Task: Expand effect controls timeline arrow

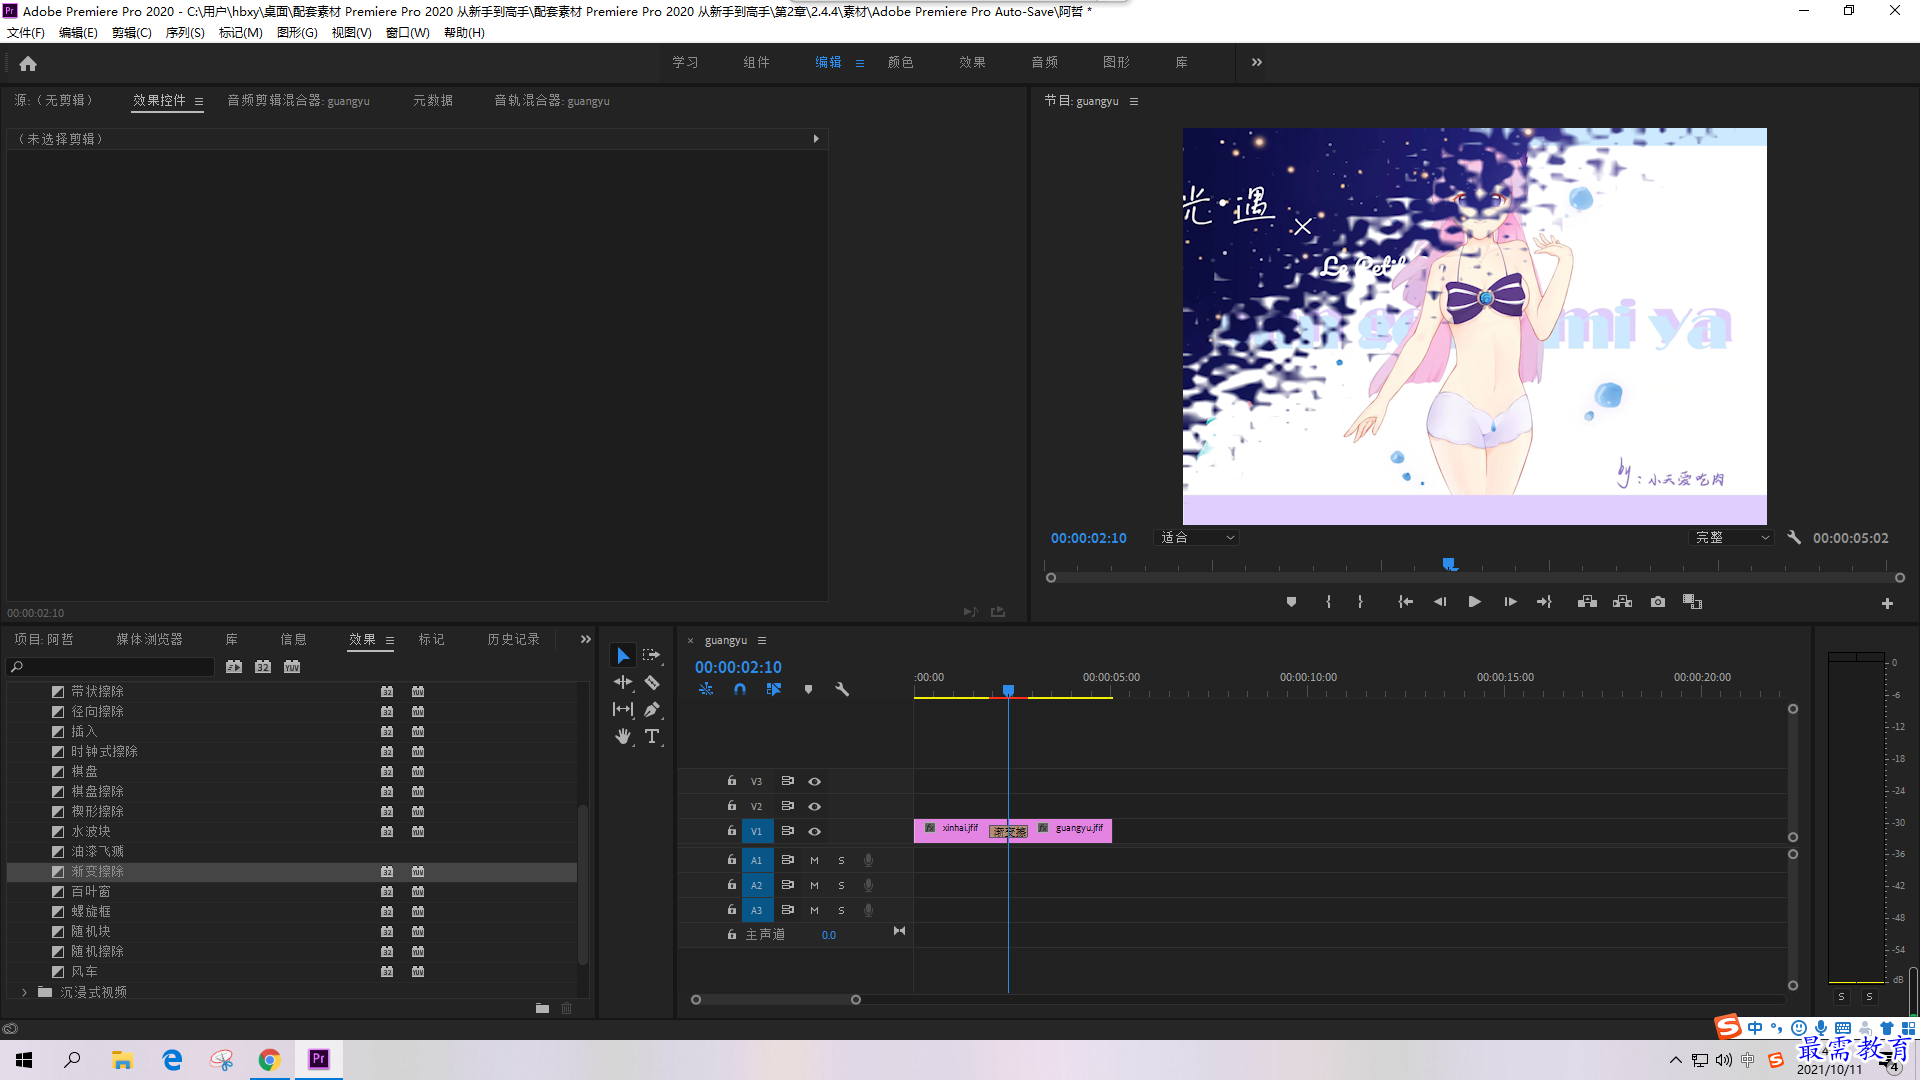Action: pyautogui.click(x=816, y=139)
